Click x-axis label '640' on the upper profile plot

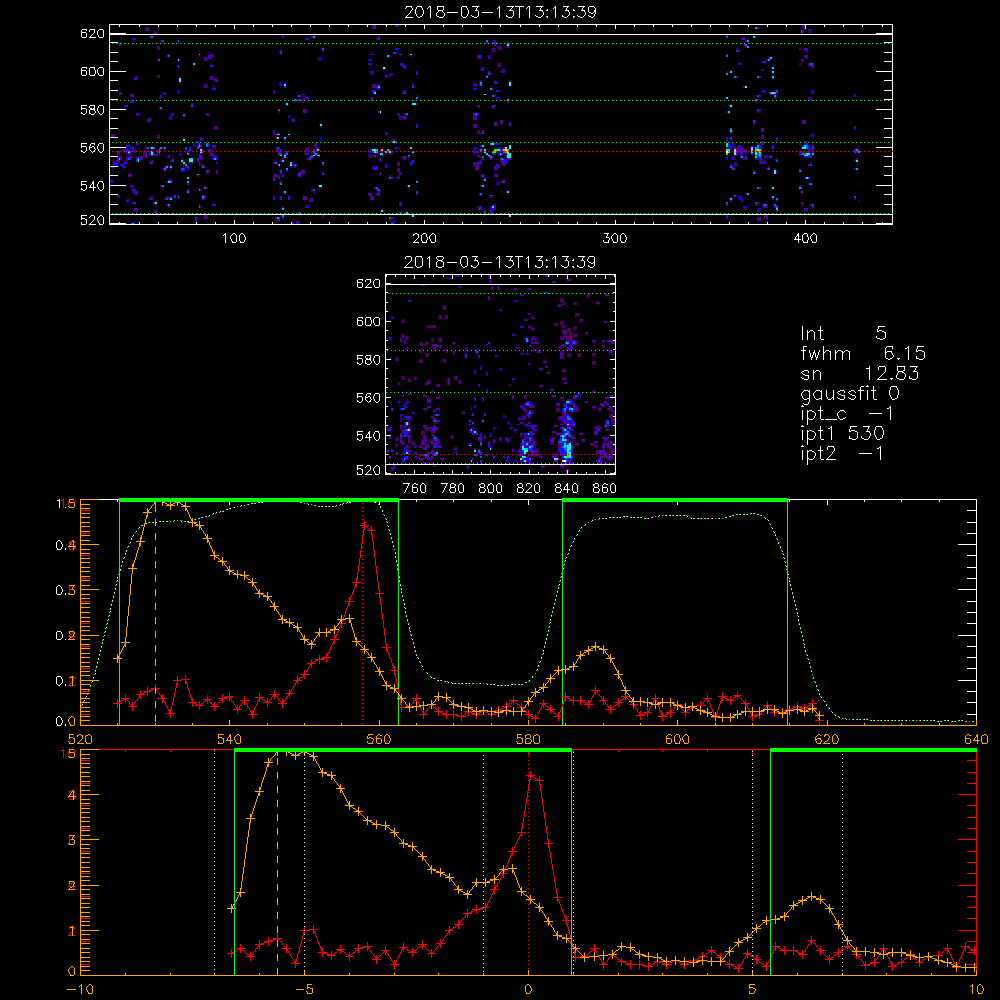coord(976,739)
